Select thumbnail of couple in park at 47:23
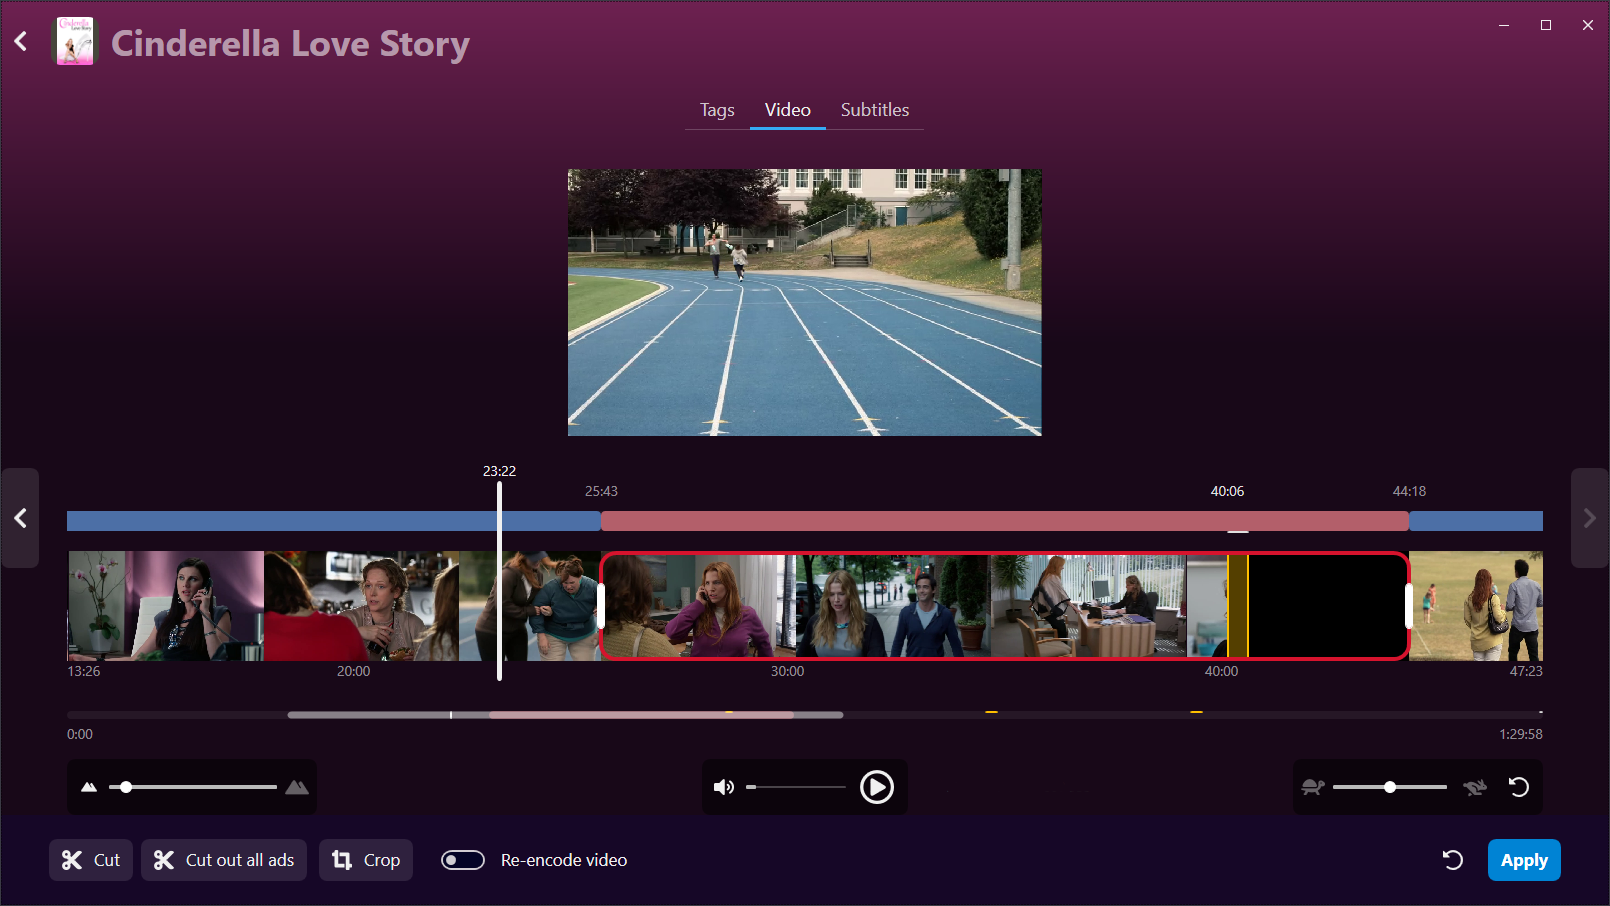This screenshot has width=1610, height=906. 1476,606
